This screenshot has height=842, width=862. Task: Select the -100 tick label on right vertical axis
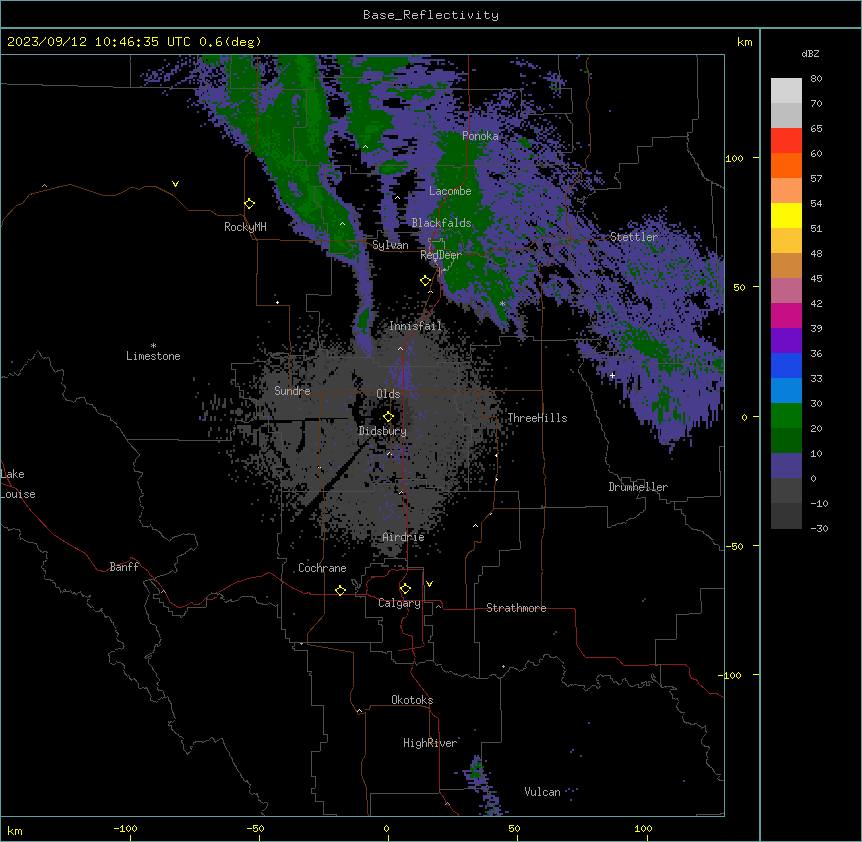(731, 675)
